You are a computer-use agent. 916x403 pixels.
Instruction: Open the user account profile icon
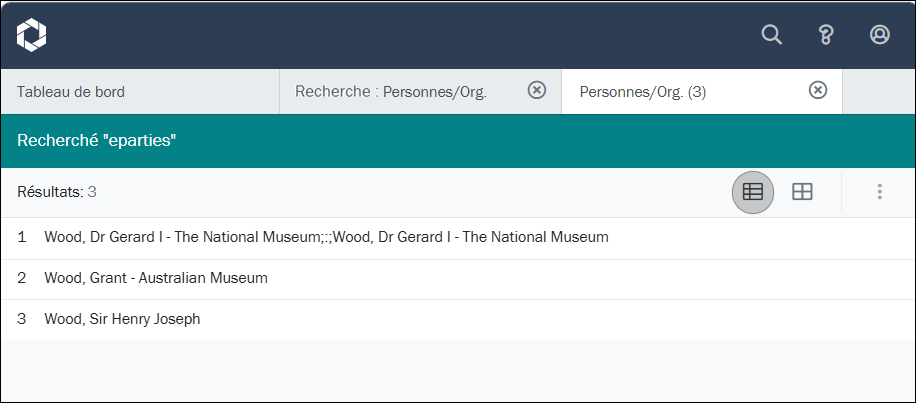879,34
